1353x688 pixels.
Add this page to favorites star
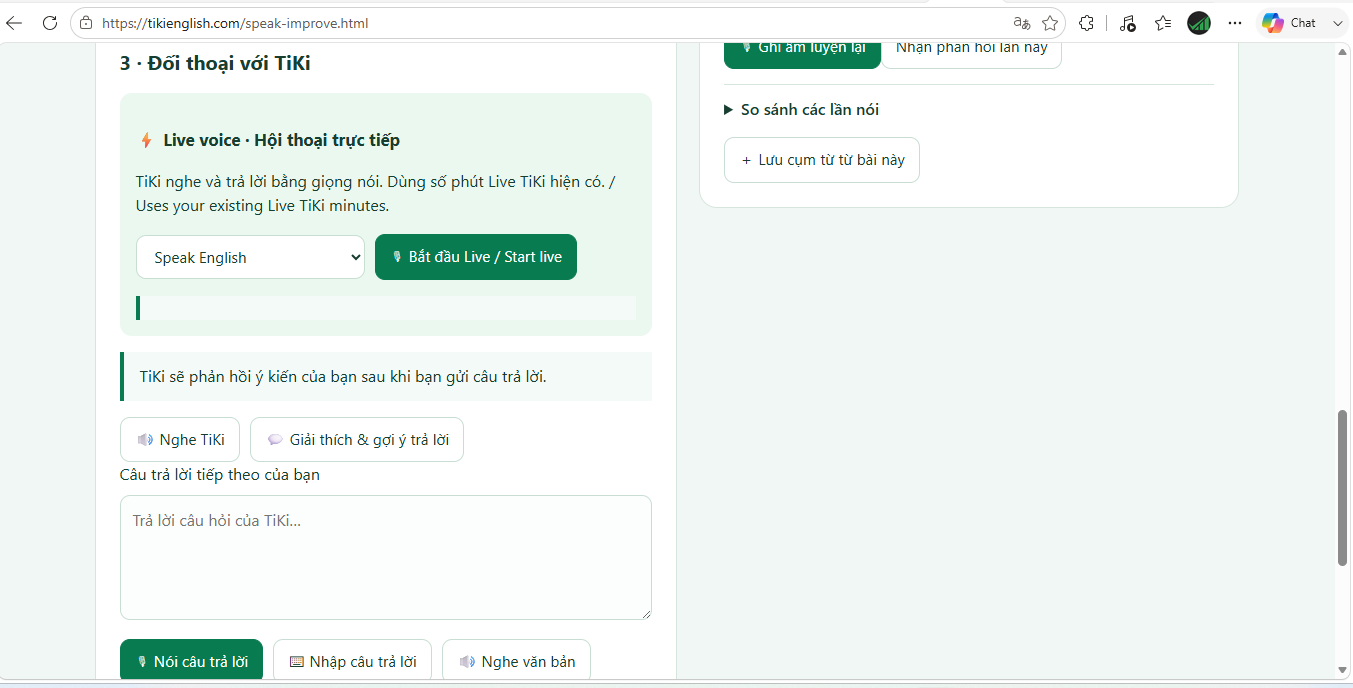point(1050,23)
